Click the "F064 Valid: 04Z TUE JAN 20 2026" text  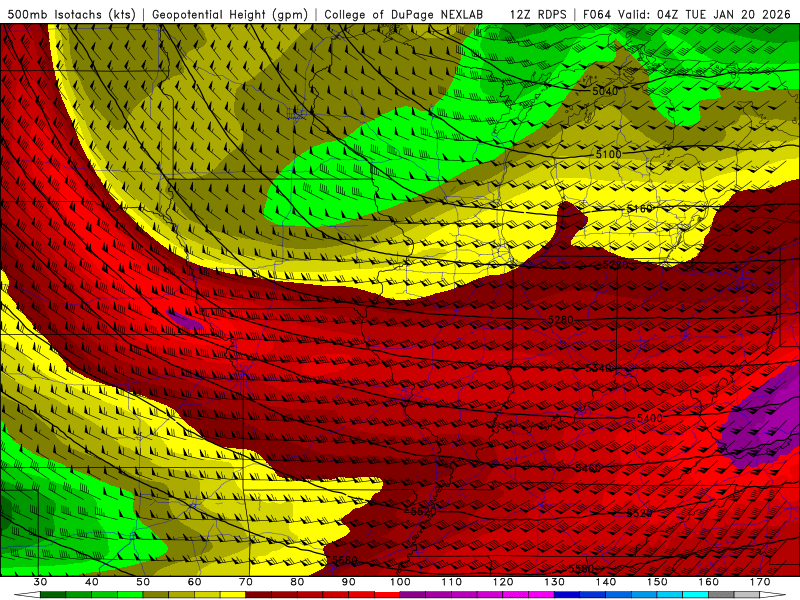(689, 14)
